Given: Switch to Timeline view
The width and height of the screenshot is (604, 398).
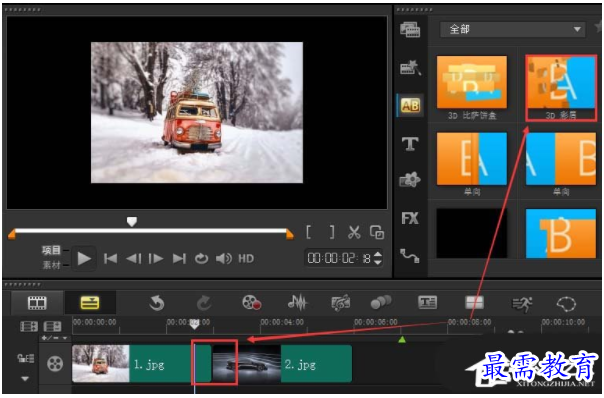Looking at the screenshot, I should tap(90, 303).
